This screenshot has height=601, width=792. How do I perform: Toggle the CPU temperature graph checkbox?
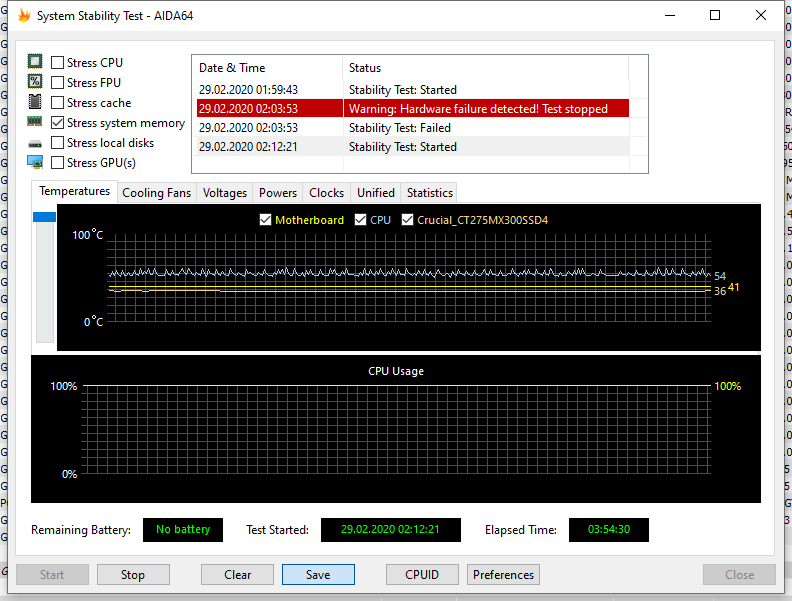coord(360,220)
